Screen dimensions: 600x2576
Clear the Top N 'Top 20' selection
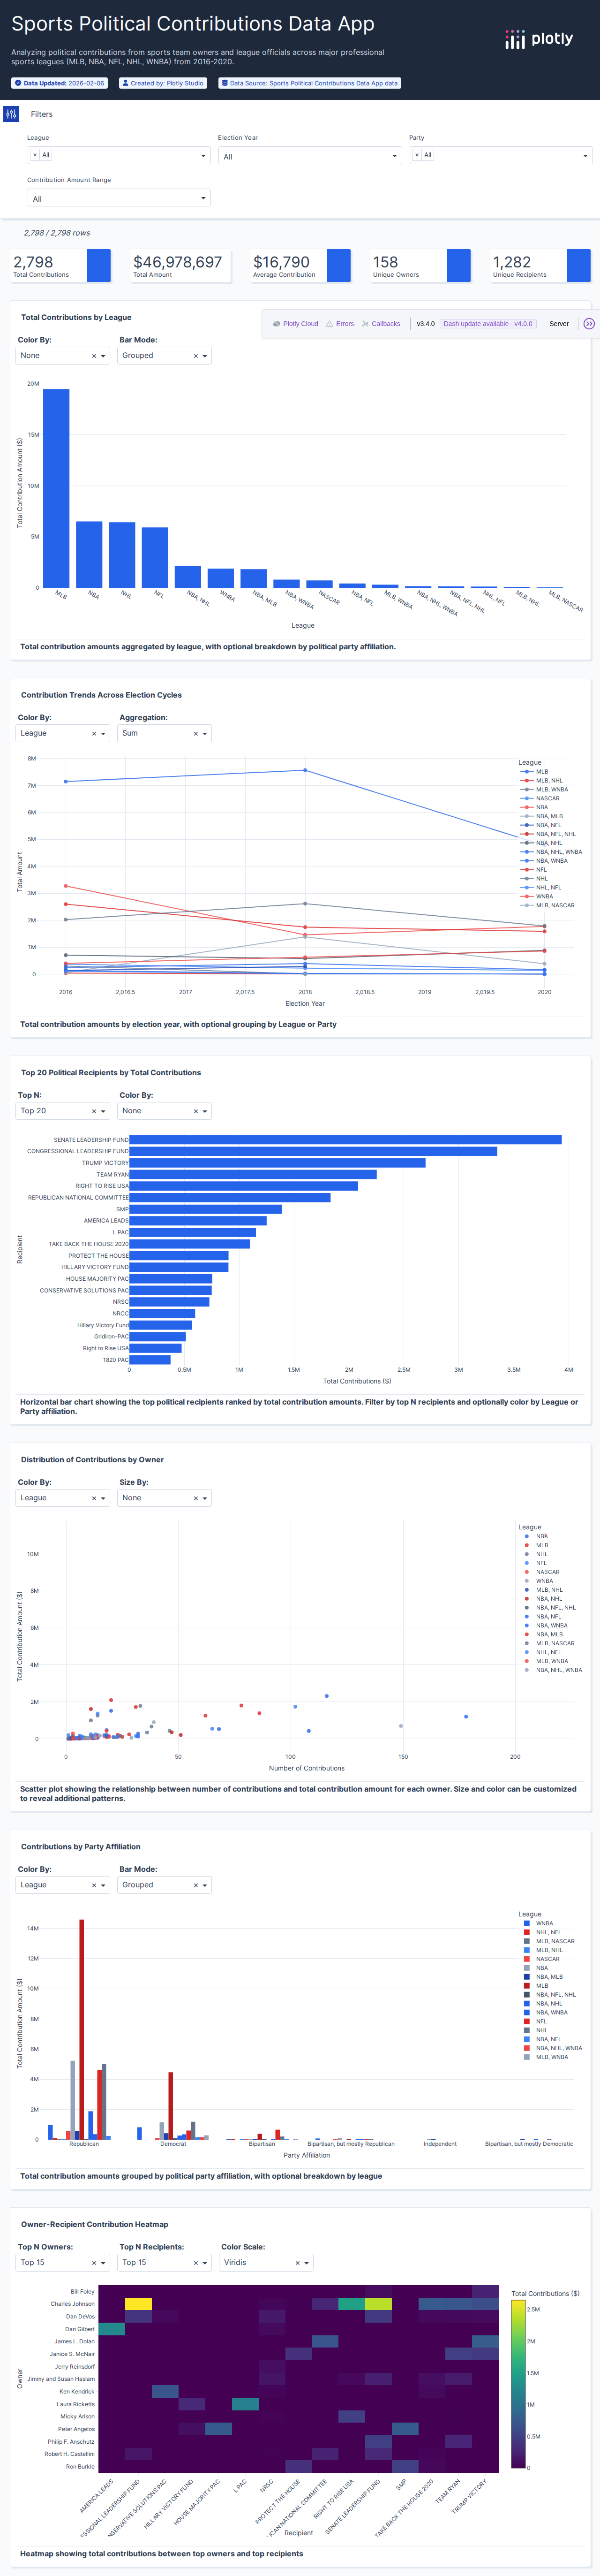(94, 1112)
